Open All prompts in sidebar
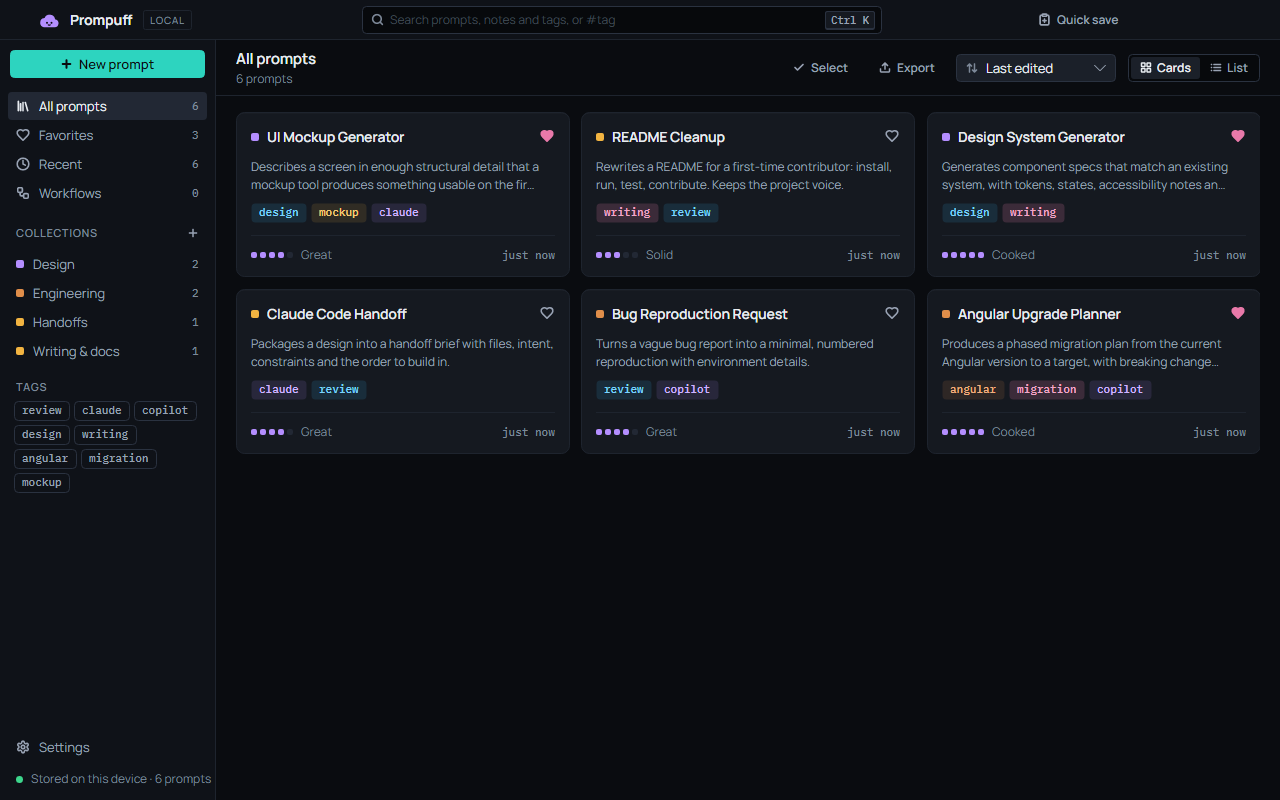Image resolution: width=1280 pixels, height=800 pixels. (107, 106)
